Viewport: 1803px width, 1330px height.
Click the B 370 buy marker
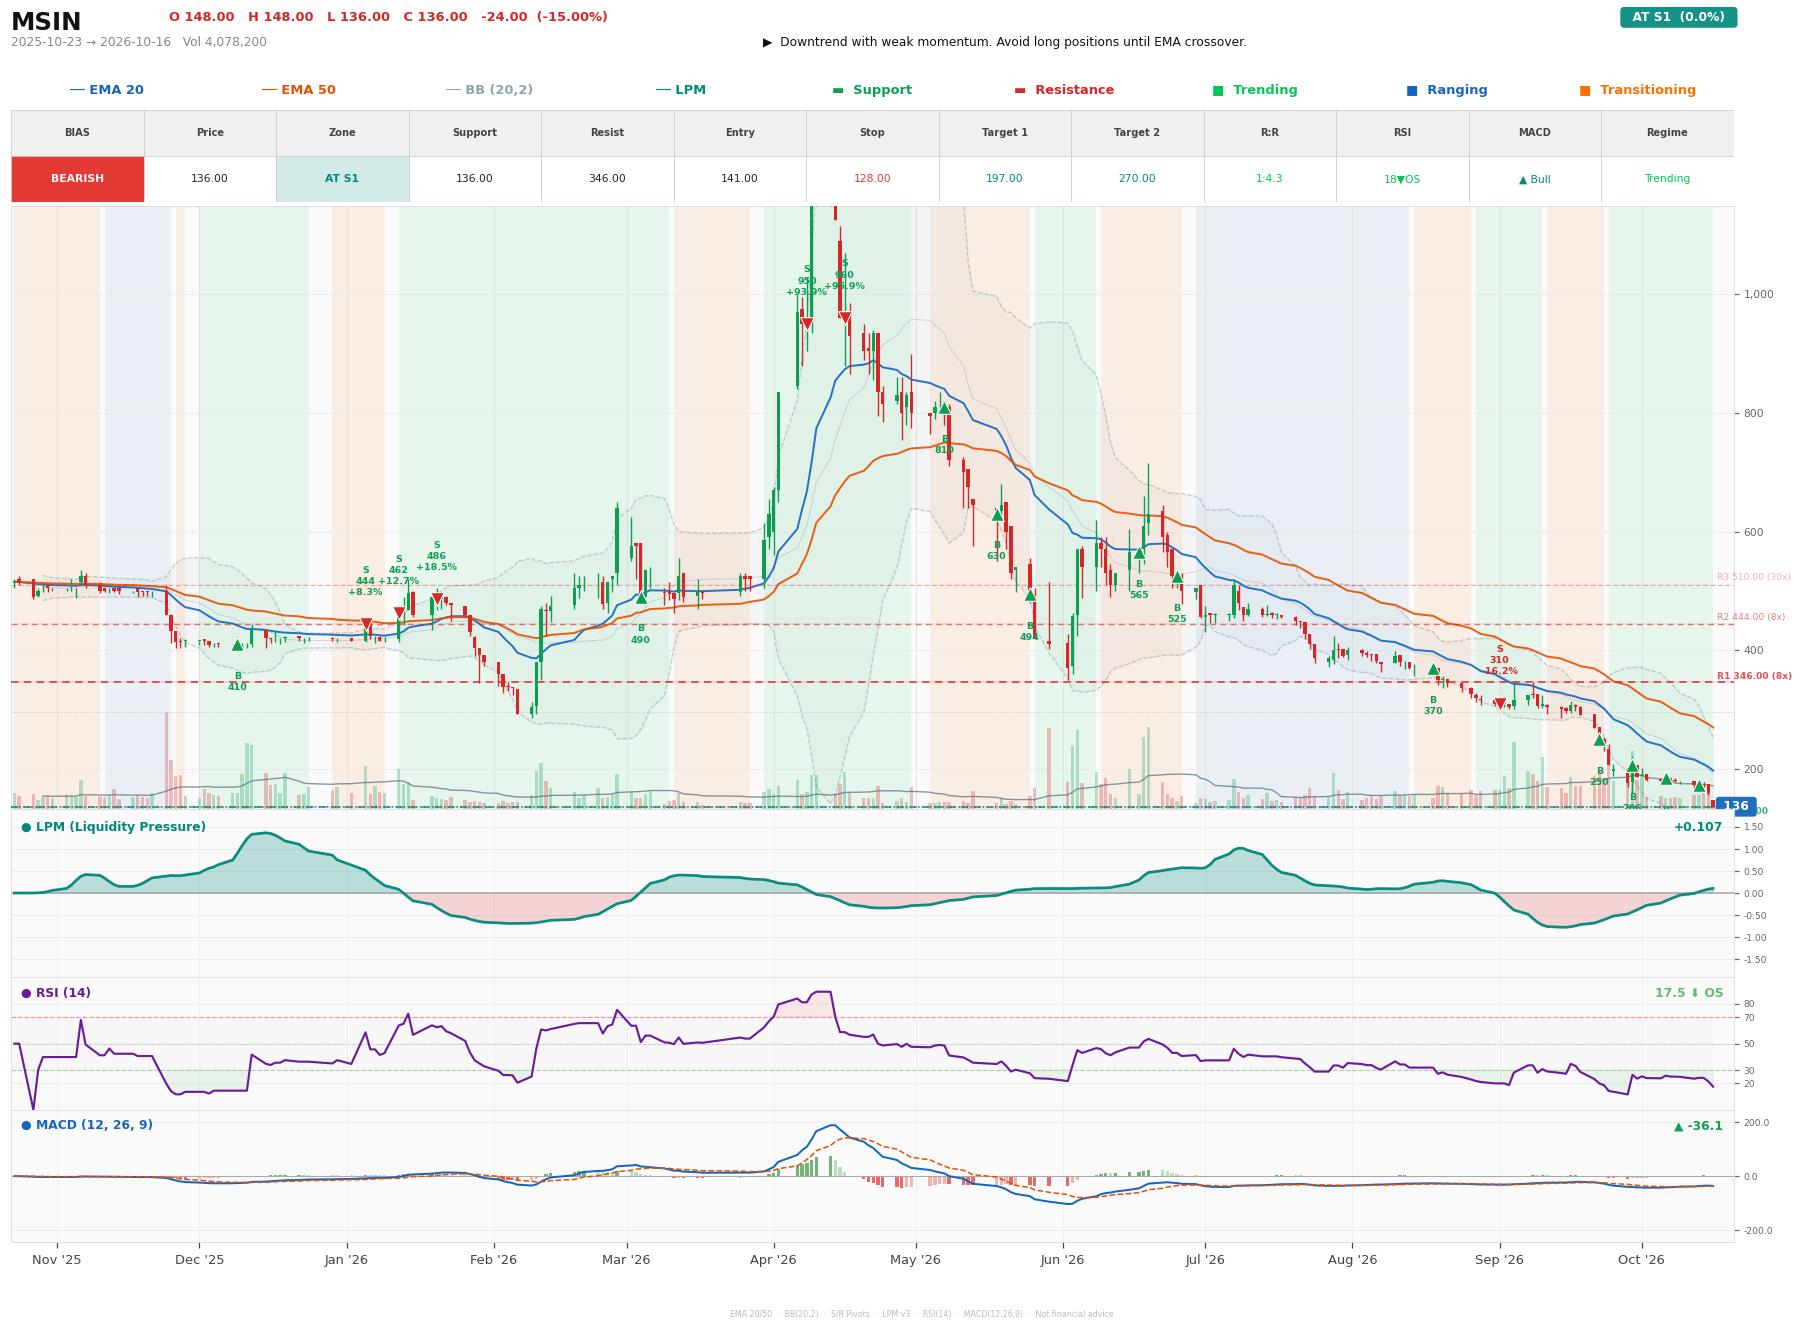point(1433,669)
